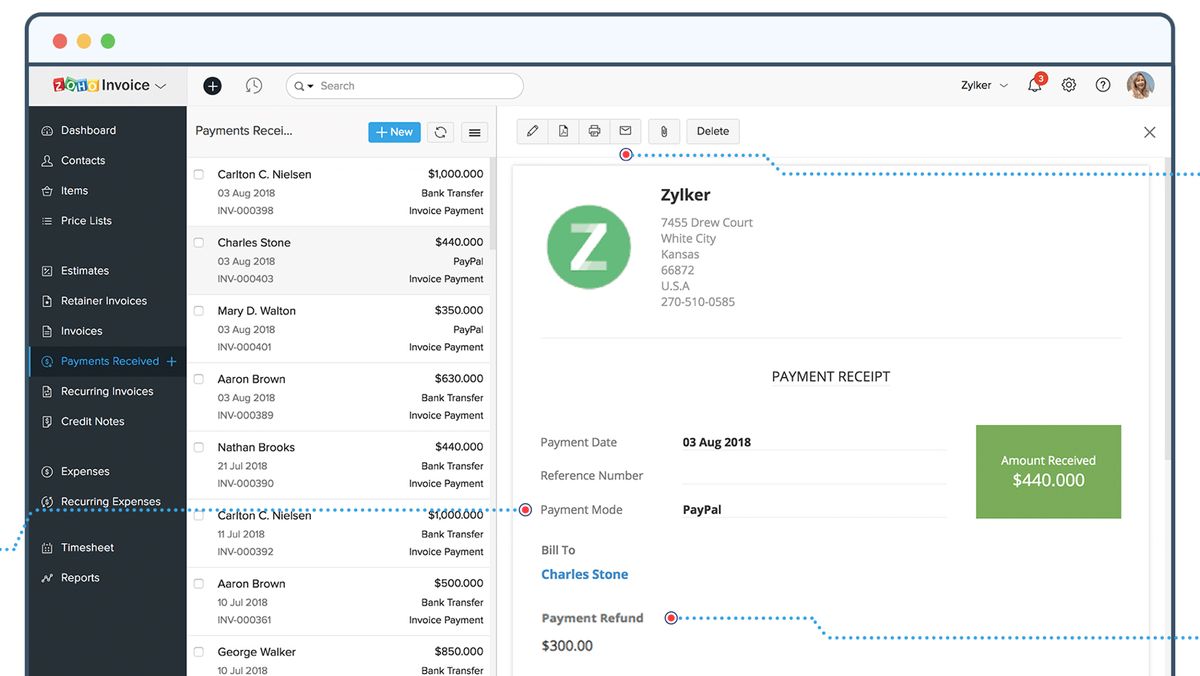Select George Walker $850.000 payment
The width and height of the screenshot is (1200, 676).
[339, 656]
